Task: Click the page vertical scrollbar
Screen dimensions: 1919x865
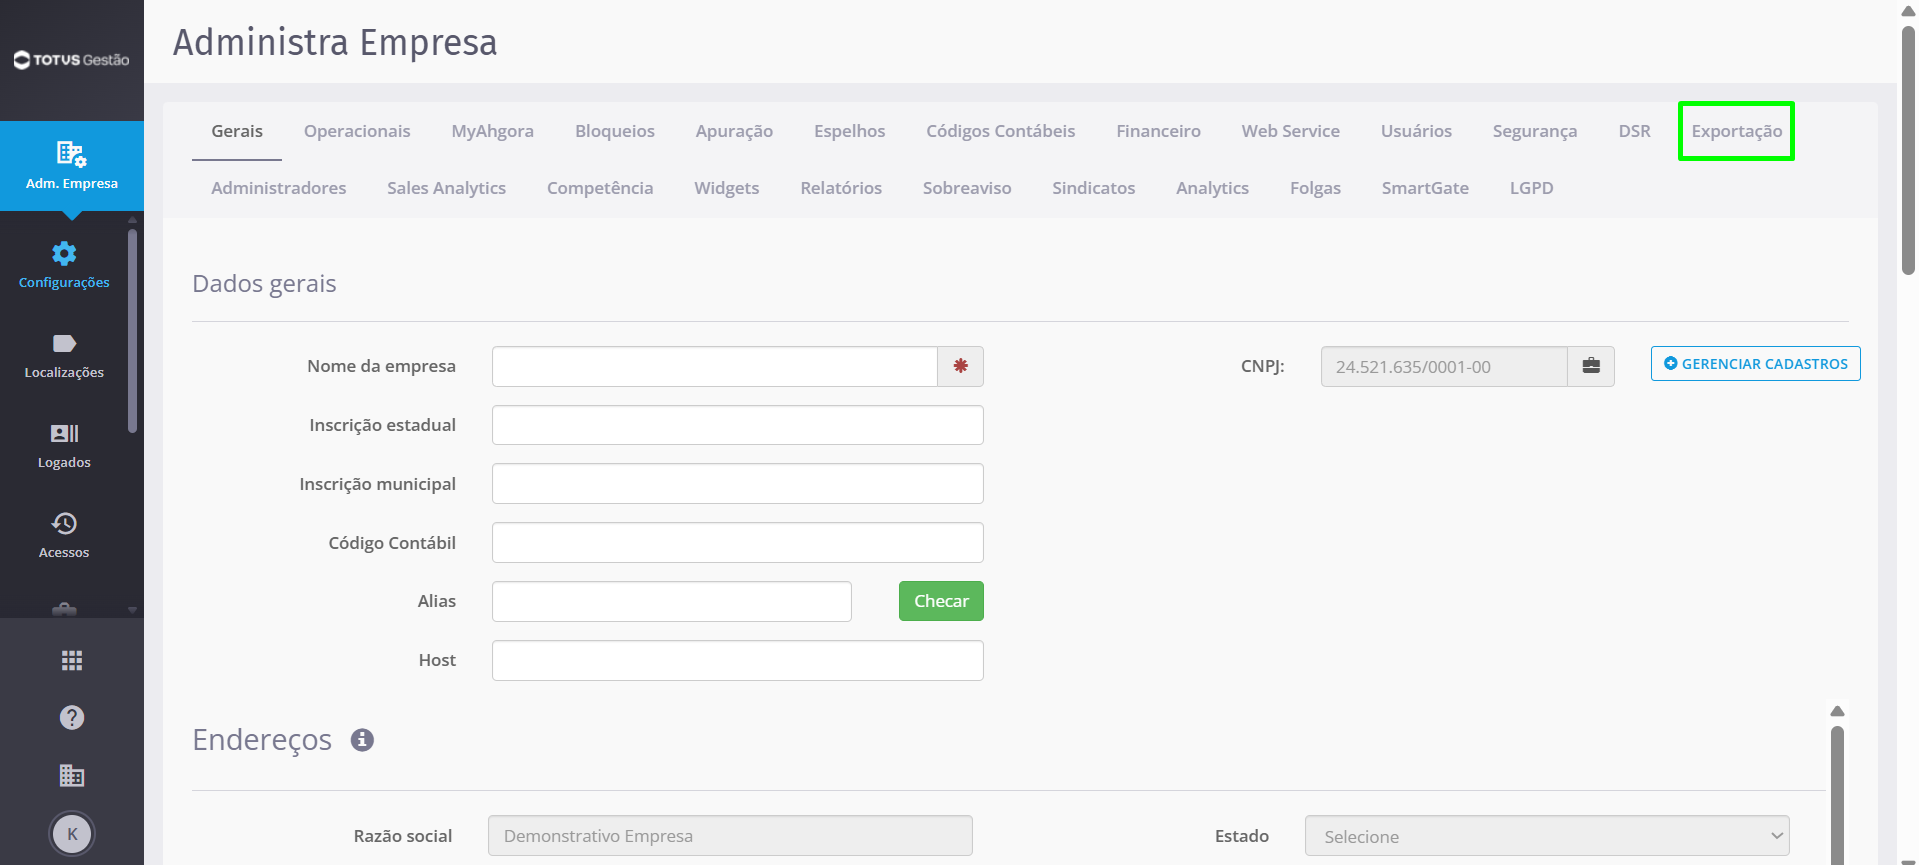Action: (1908, 150)
